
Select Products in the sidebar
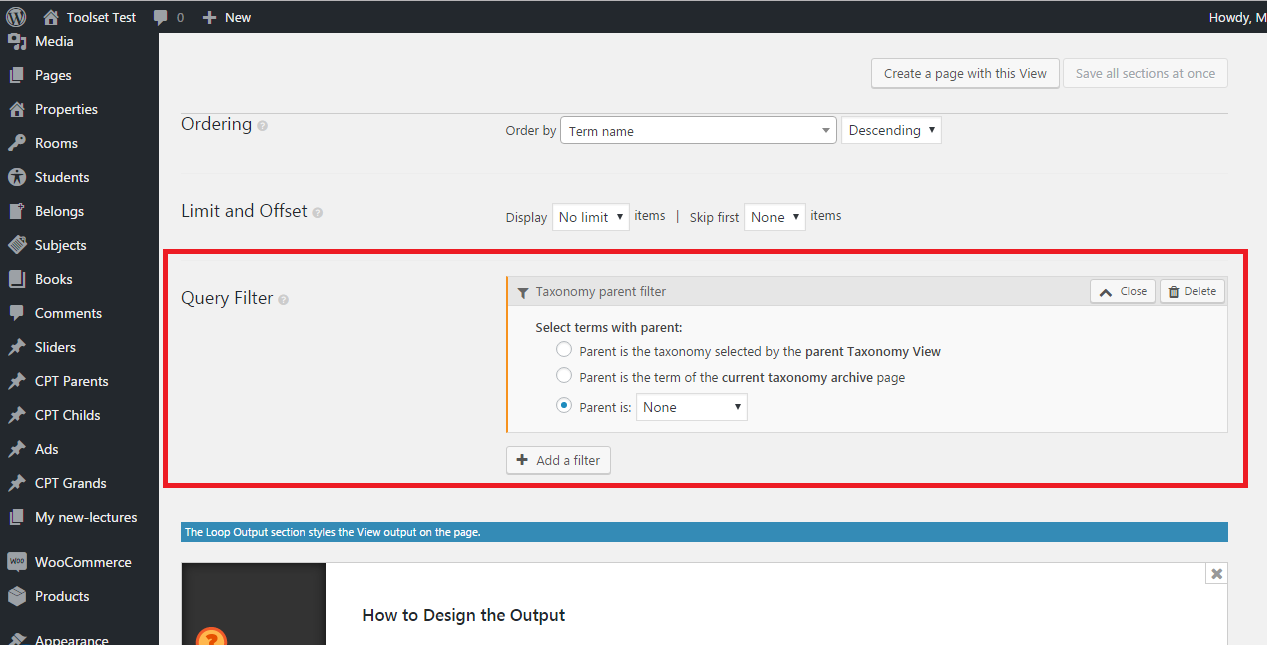[x=62, y=595]
